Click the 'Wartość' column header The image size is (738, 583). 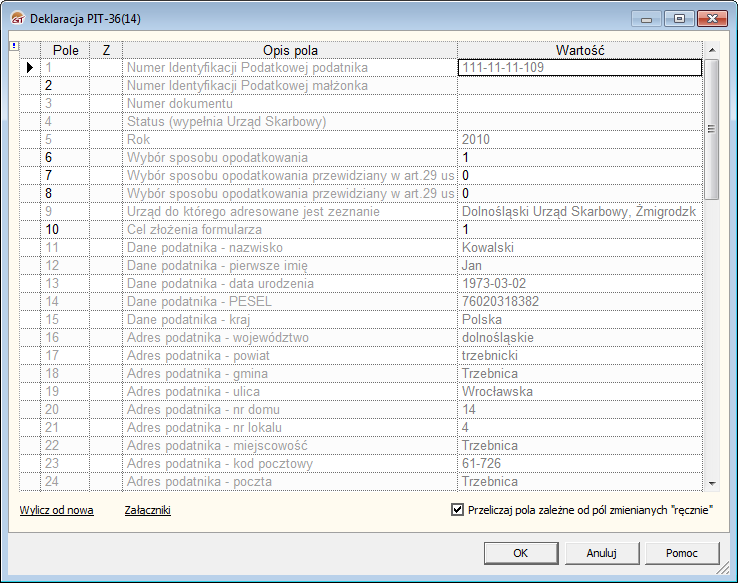click(580, 50)
